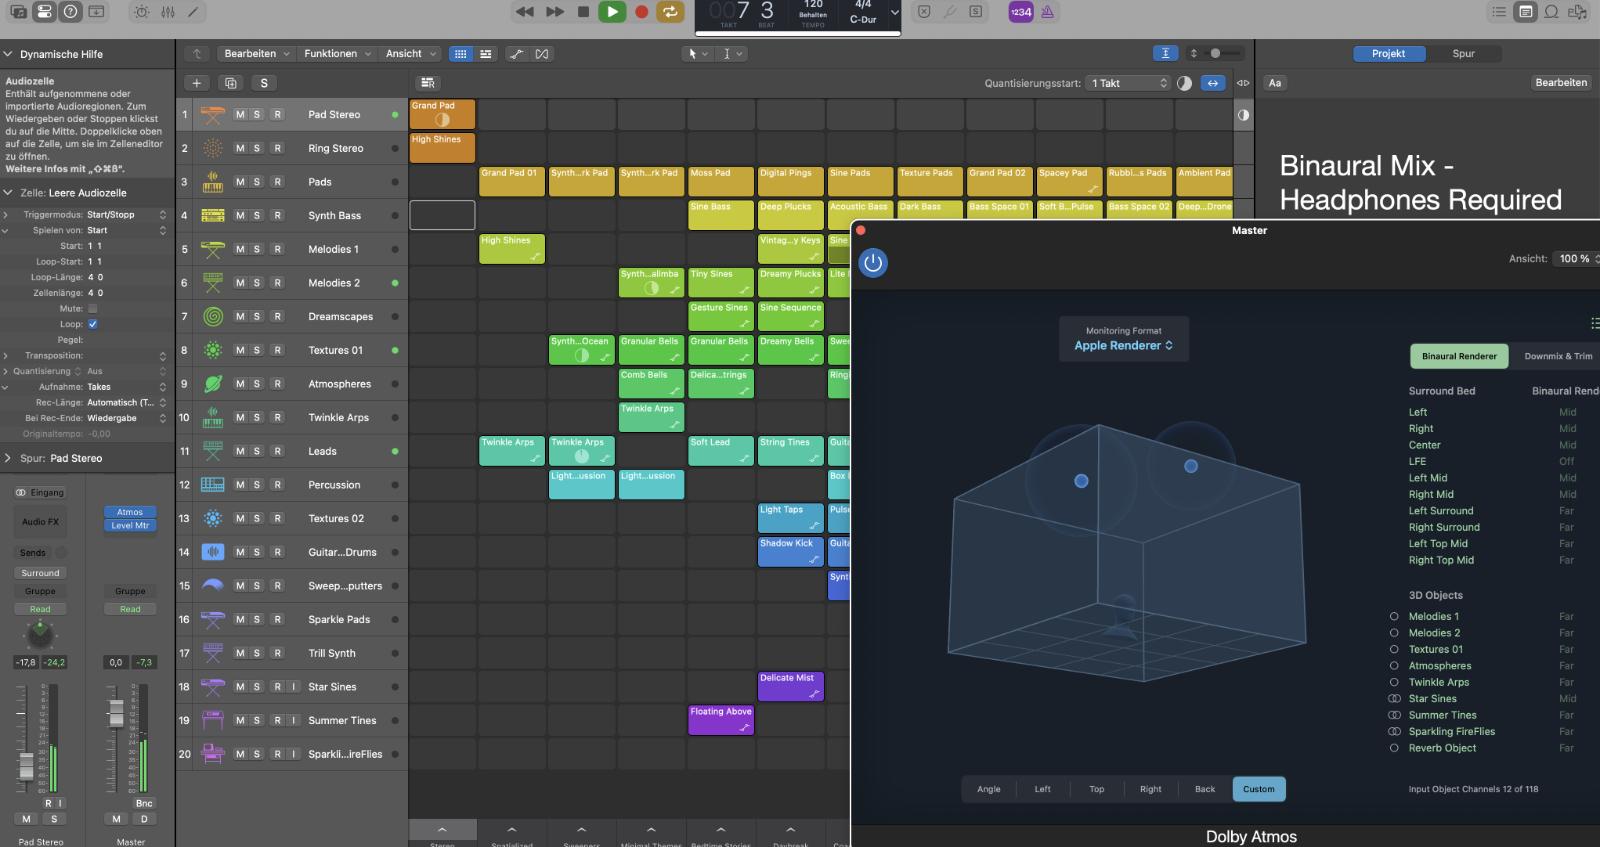Screen dimensions: 1600x847
Task: Click Bearbeiten button in Note Pad
Action: pos(1561,83)
